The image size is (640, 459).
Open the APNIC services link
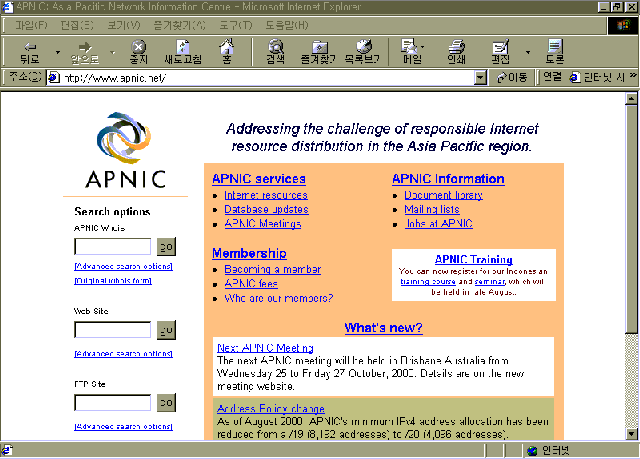coord(259,179)
